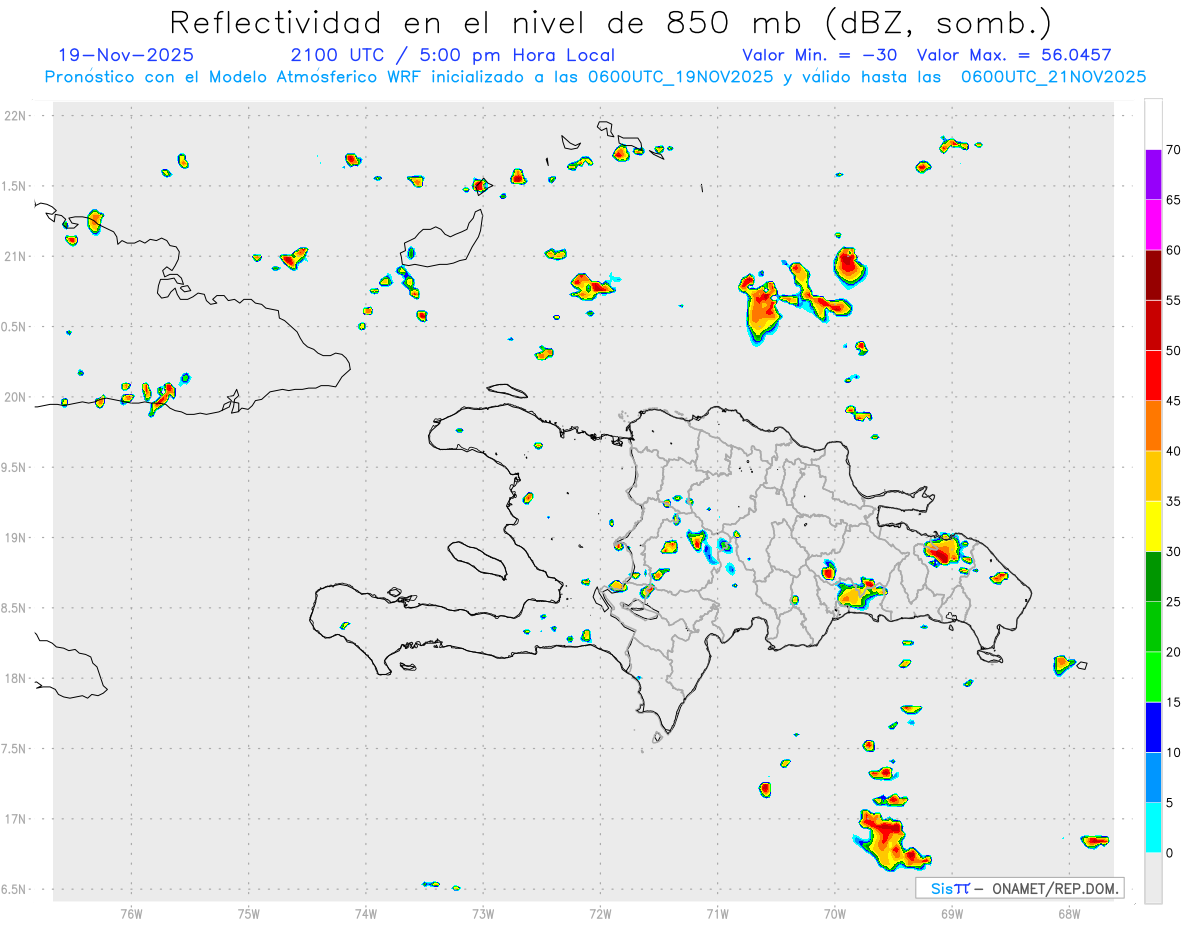The height and width of the screenshot is (927, 1200).
Task: Click the '73W' longitude axis label
Action: (483, 913)
